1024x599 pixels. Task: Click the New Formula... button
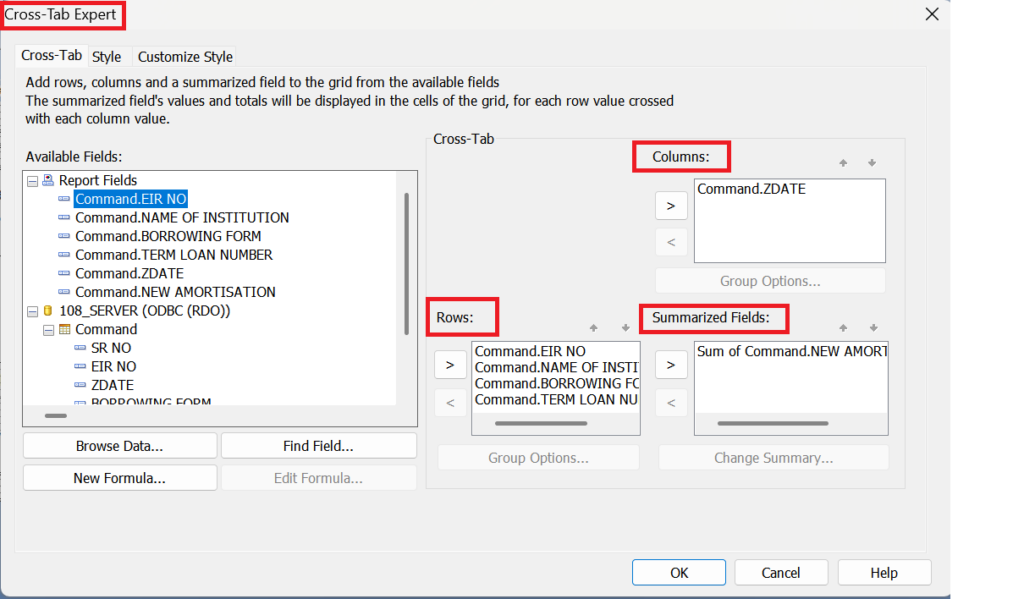[119, 478]
